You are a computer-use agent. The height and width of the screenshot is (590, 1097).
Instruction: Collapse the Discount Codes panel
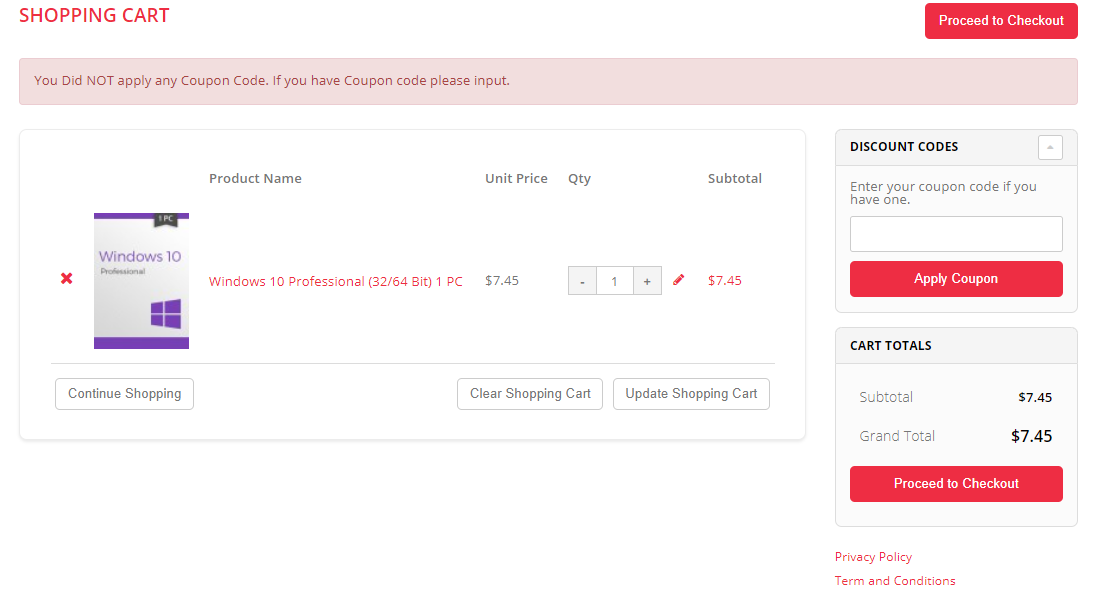1050,147
